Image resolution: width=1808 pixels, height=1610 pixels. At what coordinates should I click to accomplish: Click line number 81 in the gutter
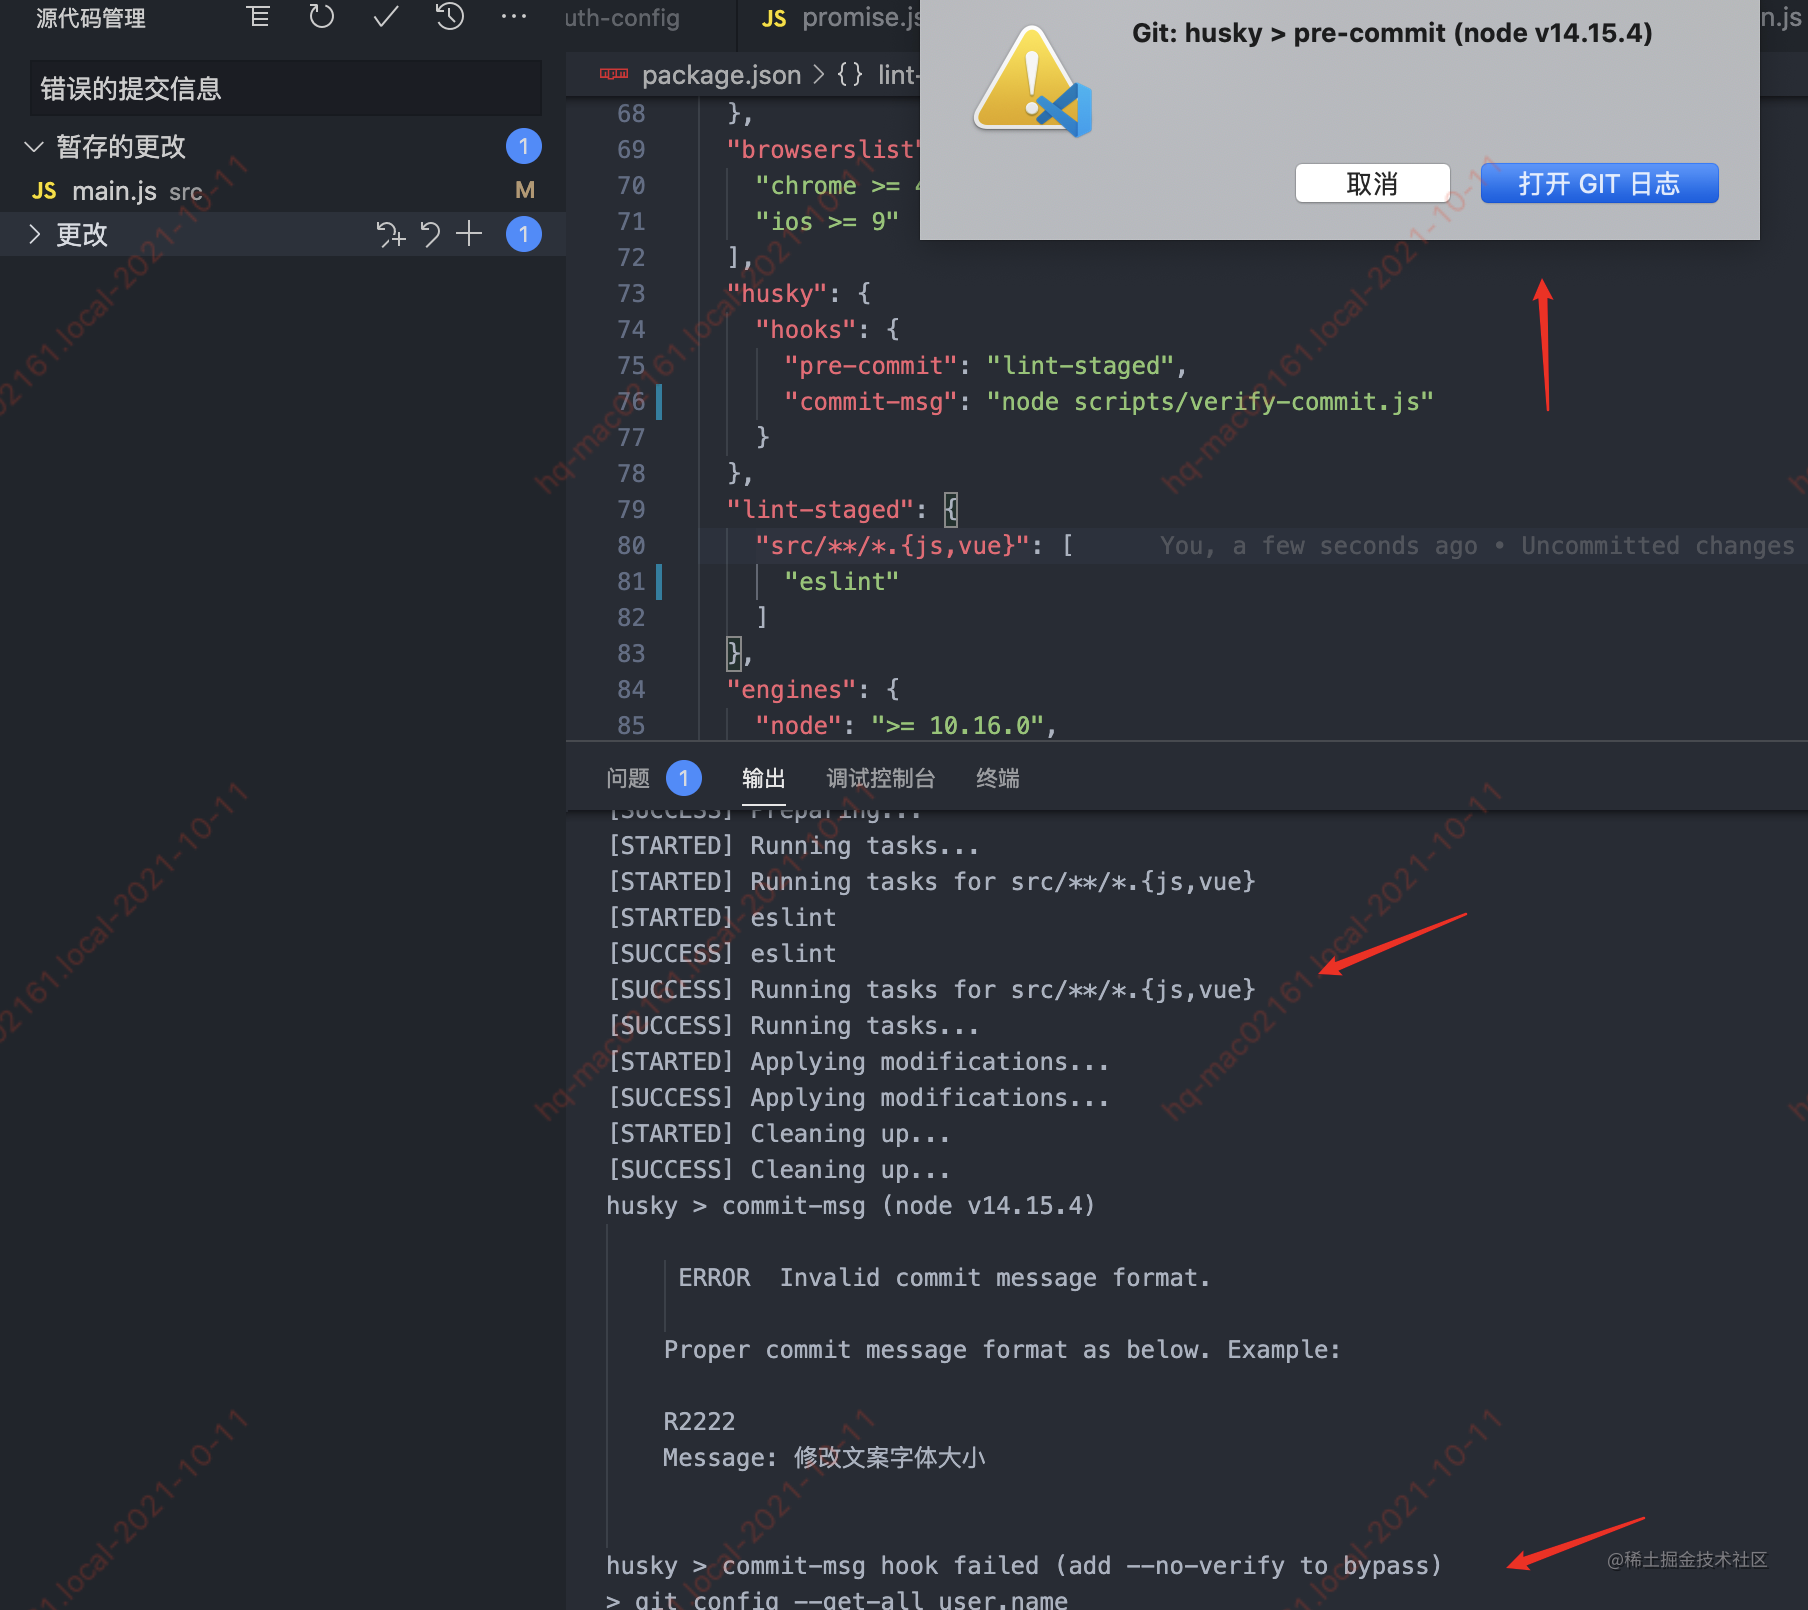coord(631,581)
